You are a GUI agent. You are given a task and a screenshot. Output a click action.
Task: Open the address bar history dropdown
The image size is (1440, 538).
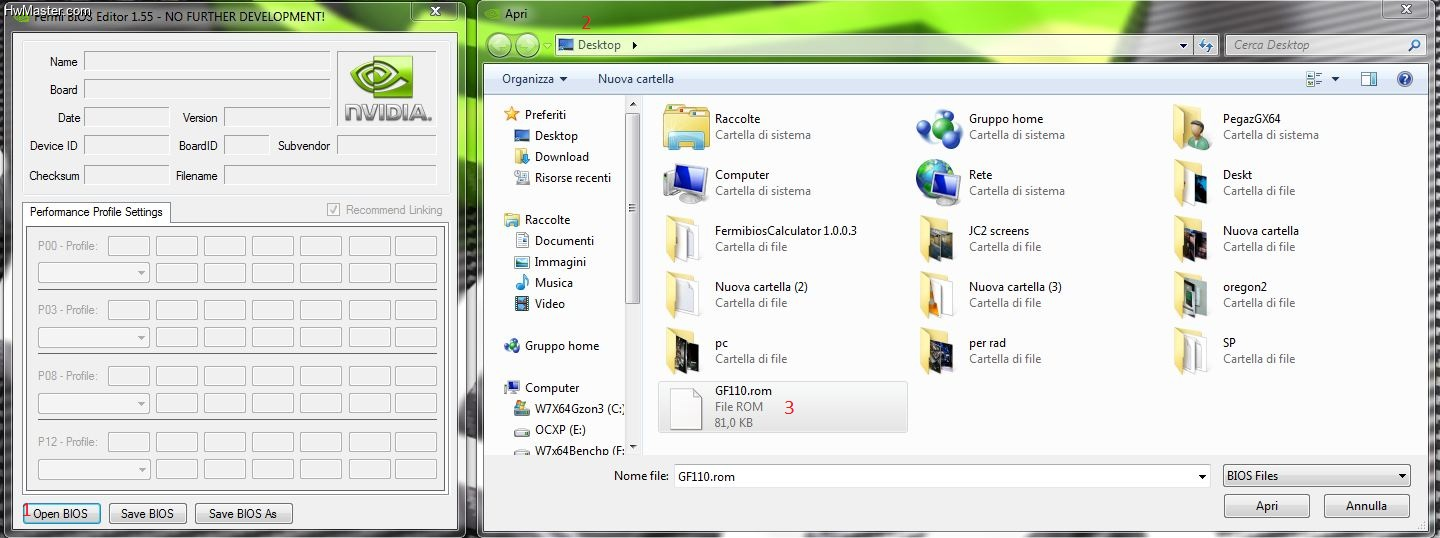1184,45
